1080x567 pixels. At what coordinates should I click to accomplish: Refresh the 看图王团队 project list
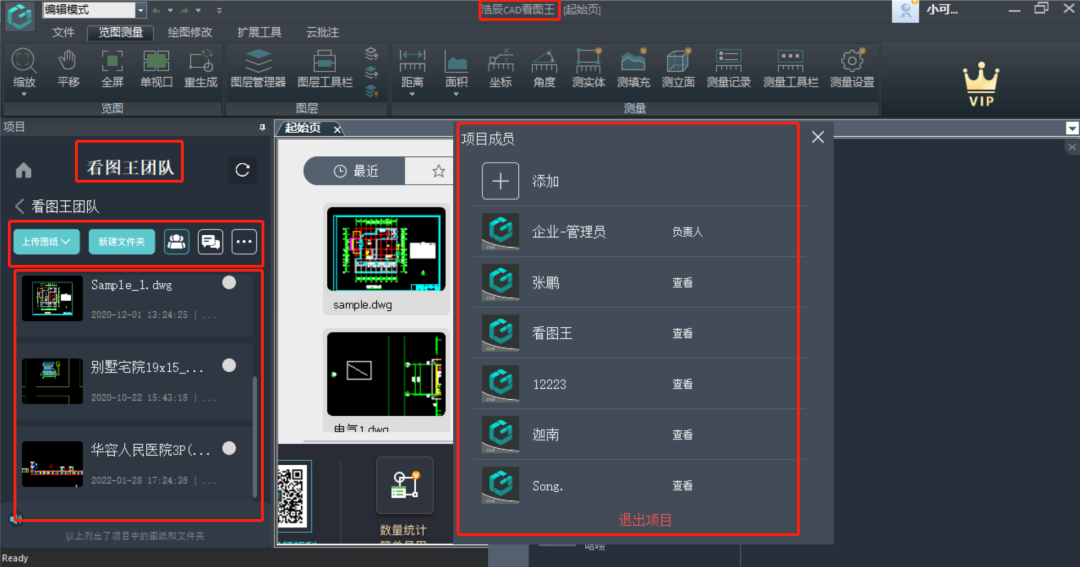click(242, 169)
